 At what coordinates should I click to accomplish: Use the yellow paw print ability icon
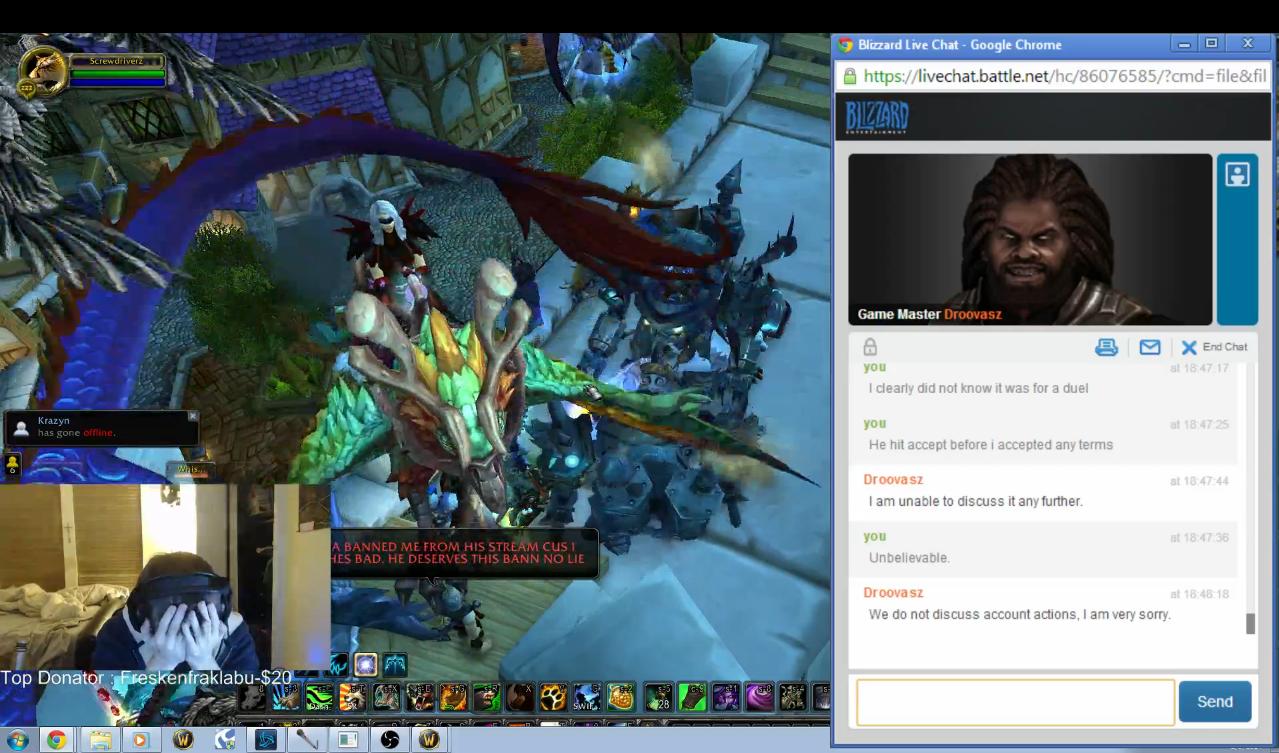pyautogui.click(x=553, y=697)
